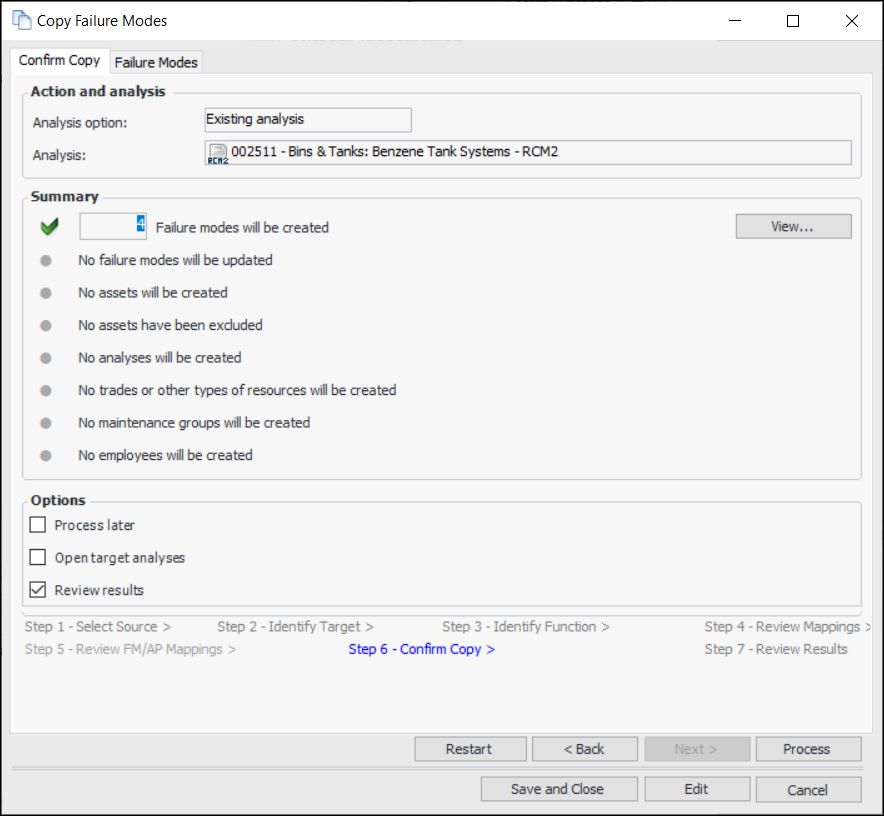Click the Restart button
The width and height of the screenshot is (884, 816).
tap(470, 749)
